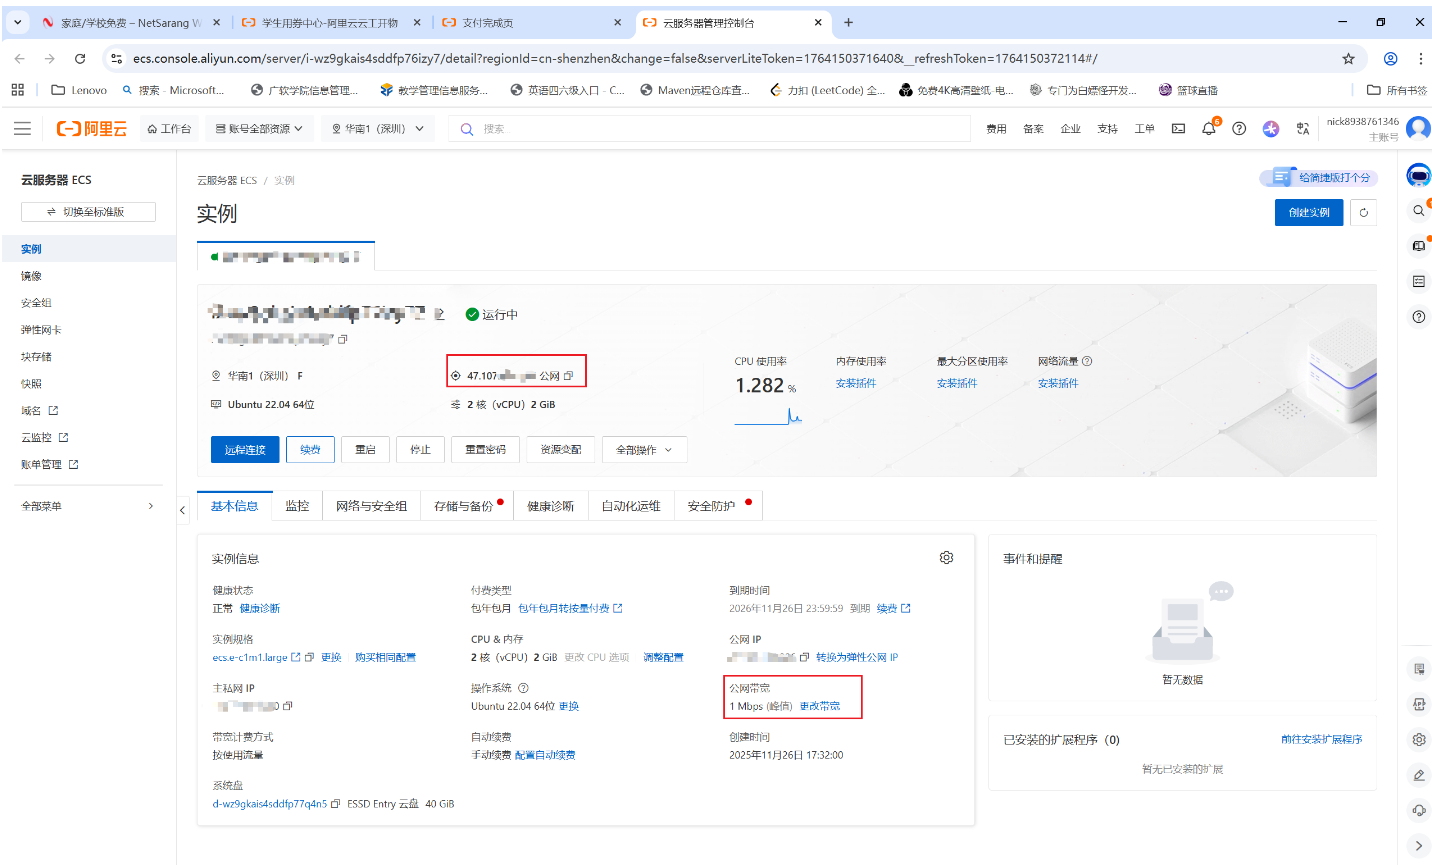The height and width of the screenshot is (865, 1432).
Task: Edit the instance name with the pencil icon
Action: [439, 314]
